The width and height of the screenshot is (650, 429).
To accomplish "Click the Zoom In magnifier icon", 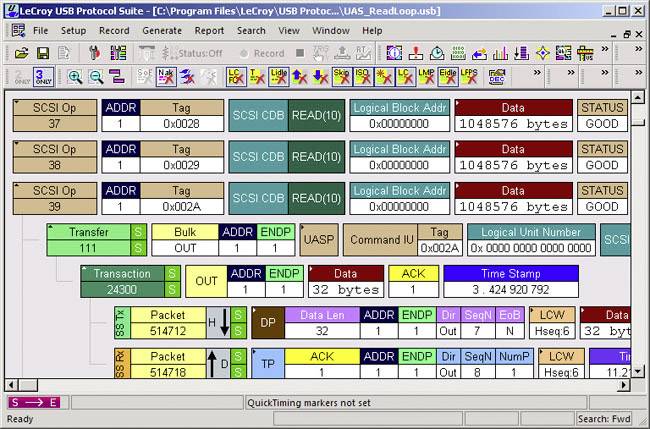I will click(76, 77).
